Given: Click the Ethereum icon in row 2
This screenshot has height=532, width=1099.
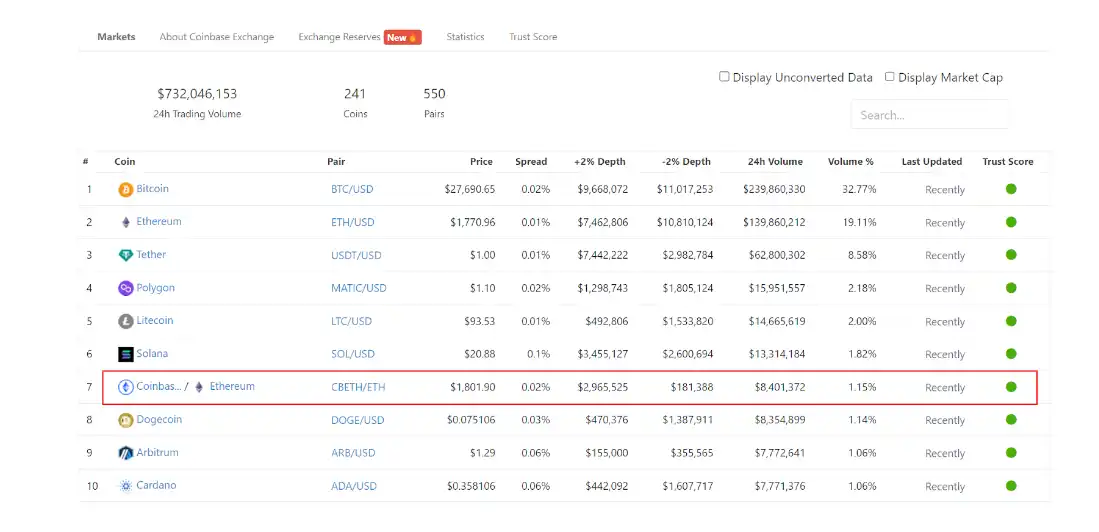Looking at the screenshot, I should coord(125,222).
